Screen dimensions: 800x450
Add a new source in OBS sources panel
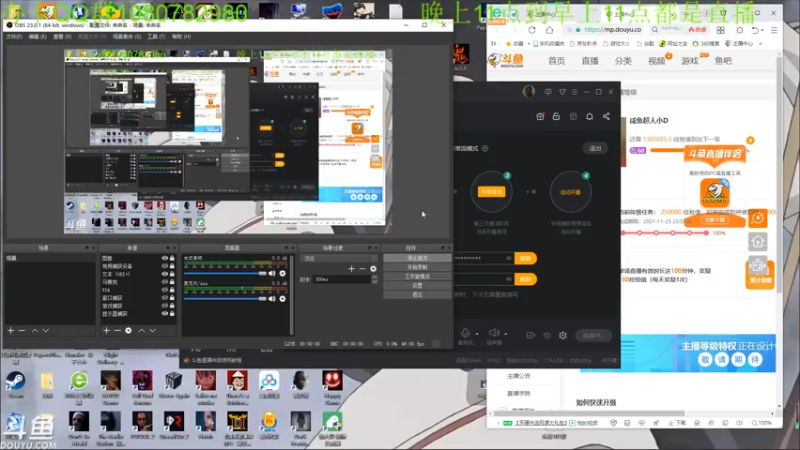pos(106,331)
